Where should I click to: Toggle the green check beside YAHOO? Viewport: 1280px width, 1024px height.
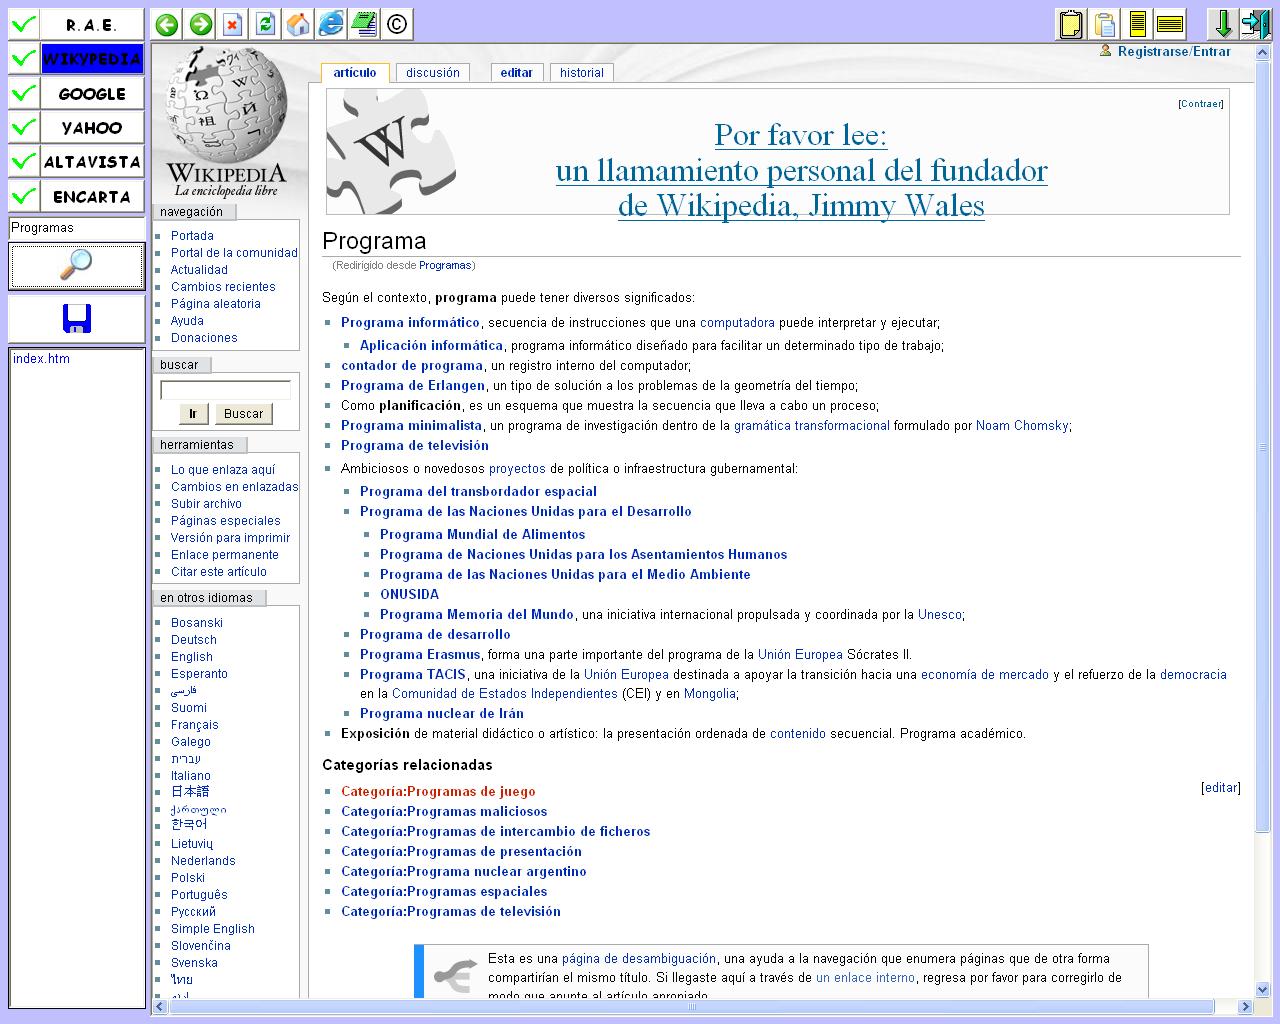click(x=24, y=127)
